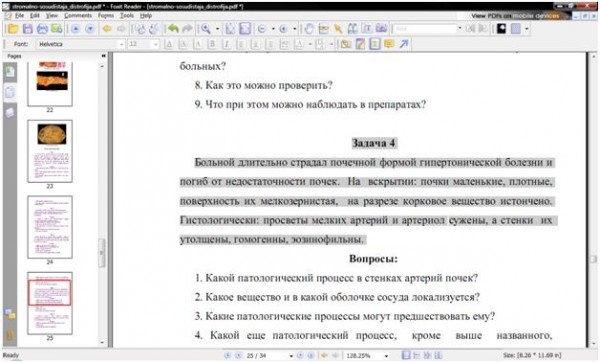The image size is (600, 363).
Task: Open the pages panel icon in sidebar
Action: (x=10, y=92)
